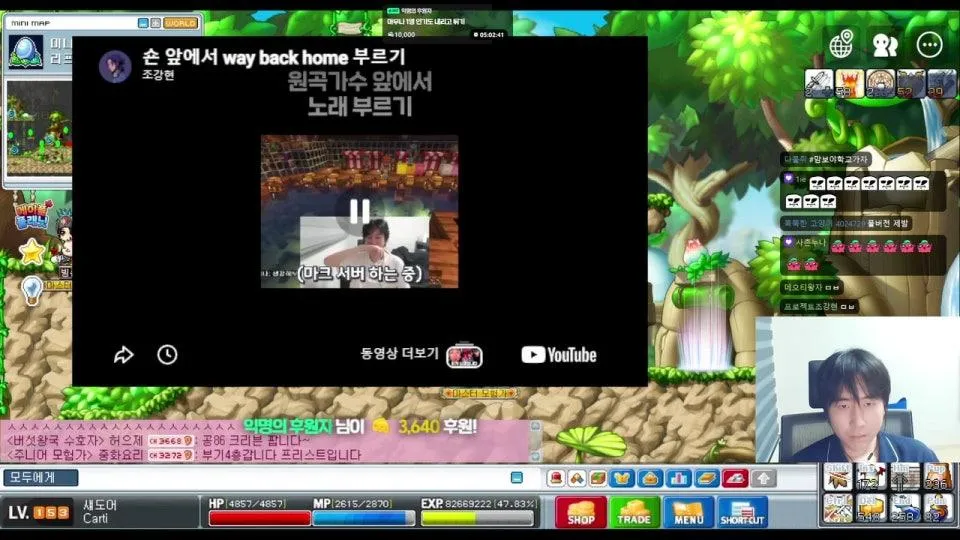Expand the mini map with the plus button
Screen dimensions: 960x540
[156, 23]
